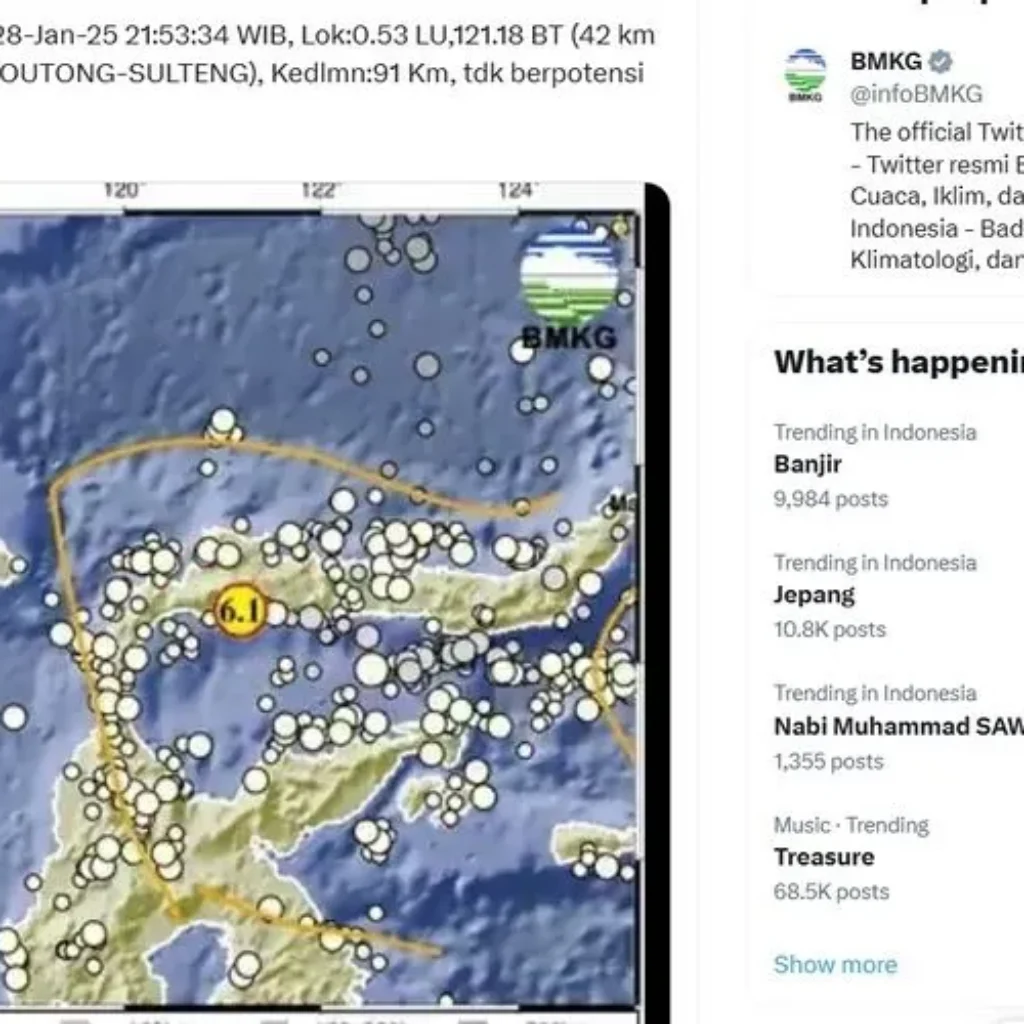The image size is (1024, 1024).
Task: Open the Banjir trending topic
Action: pyautogui.click(x=806, y=464)
